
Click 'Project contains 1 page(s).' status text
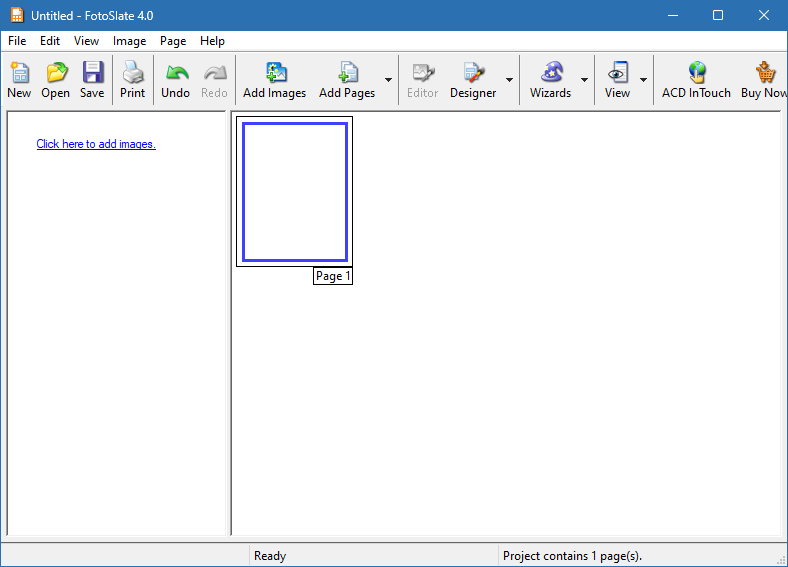572,556
